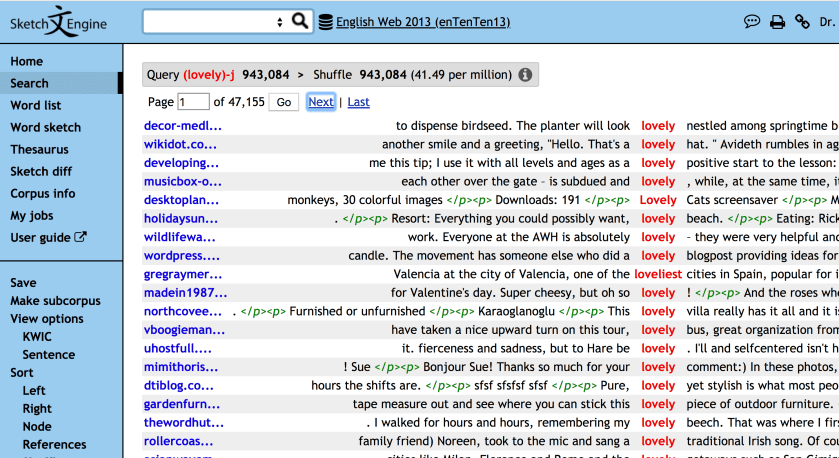Screen dimensions: 839x458
Task: Click 'lovely' keyword in the rollercoas row
Action: (x=658, y=441)
